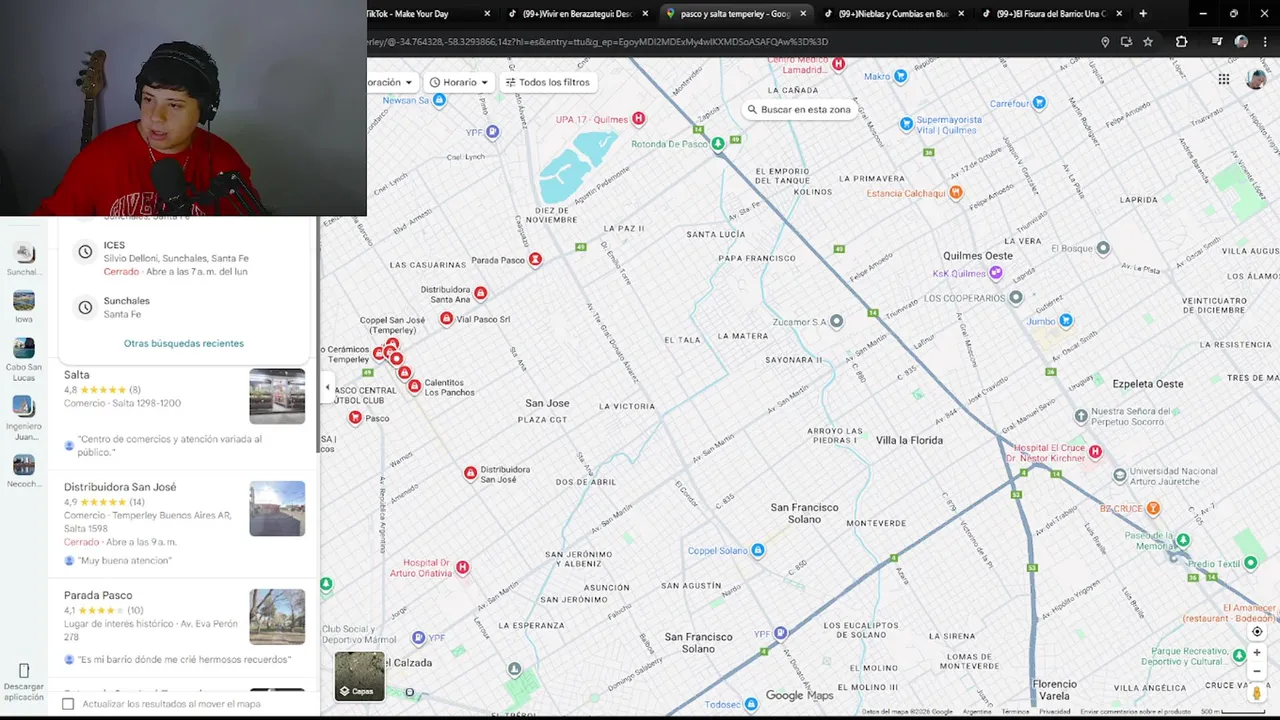The width and height of the screenshot is (1280, 720).
Task: Click the Calentitos Los Panchos map pin
Action: [414, 386]
